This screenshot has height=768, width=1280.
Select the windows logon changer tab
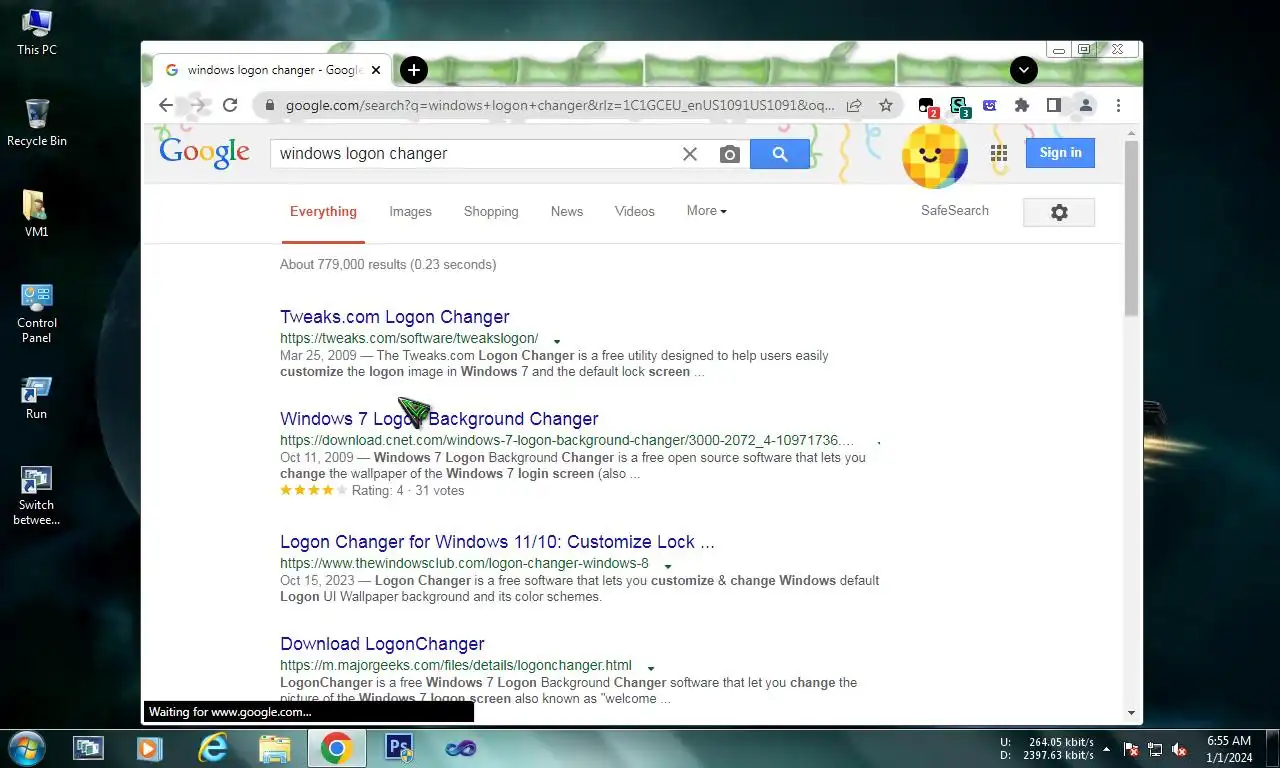click(x=273, y=70)
